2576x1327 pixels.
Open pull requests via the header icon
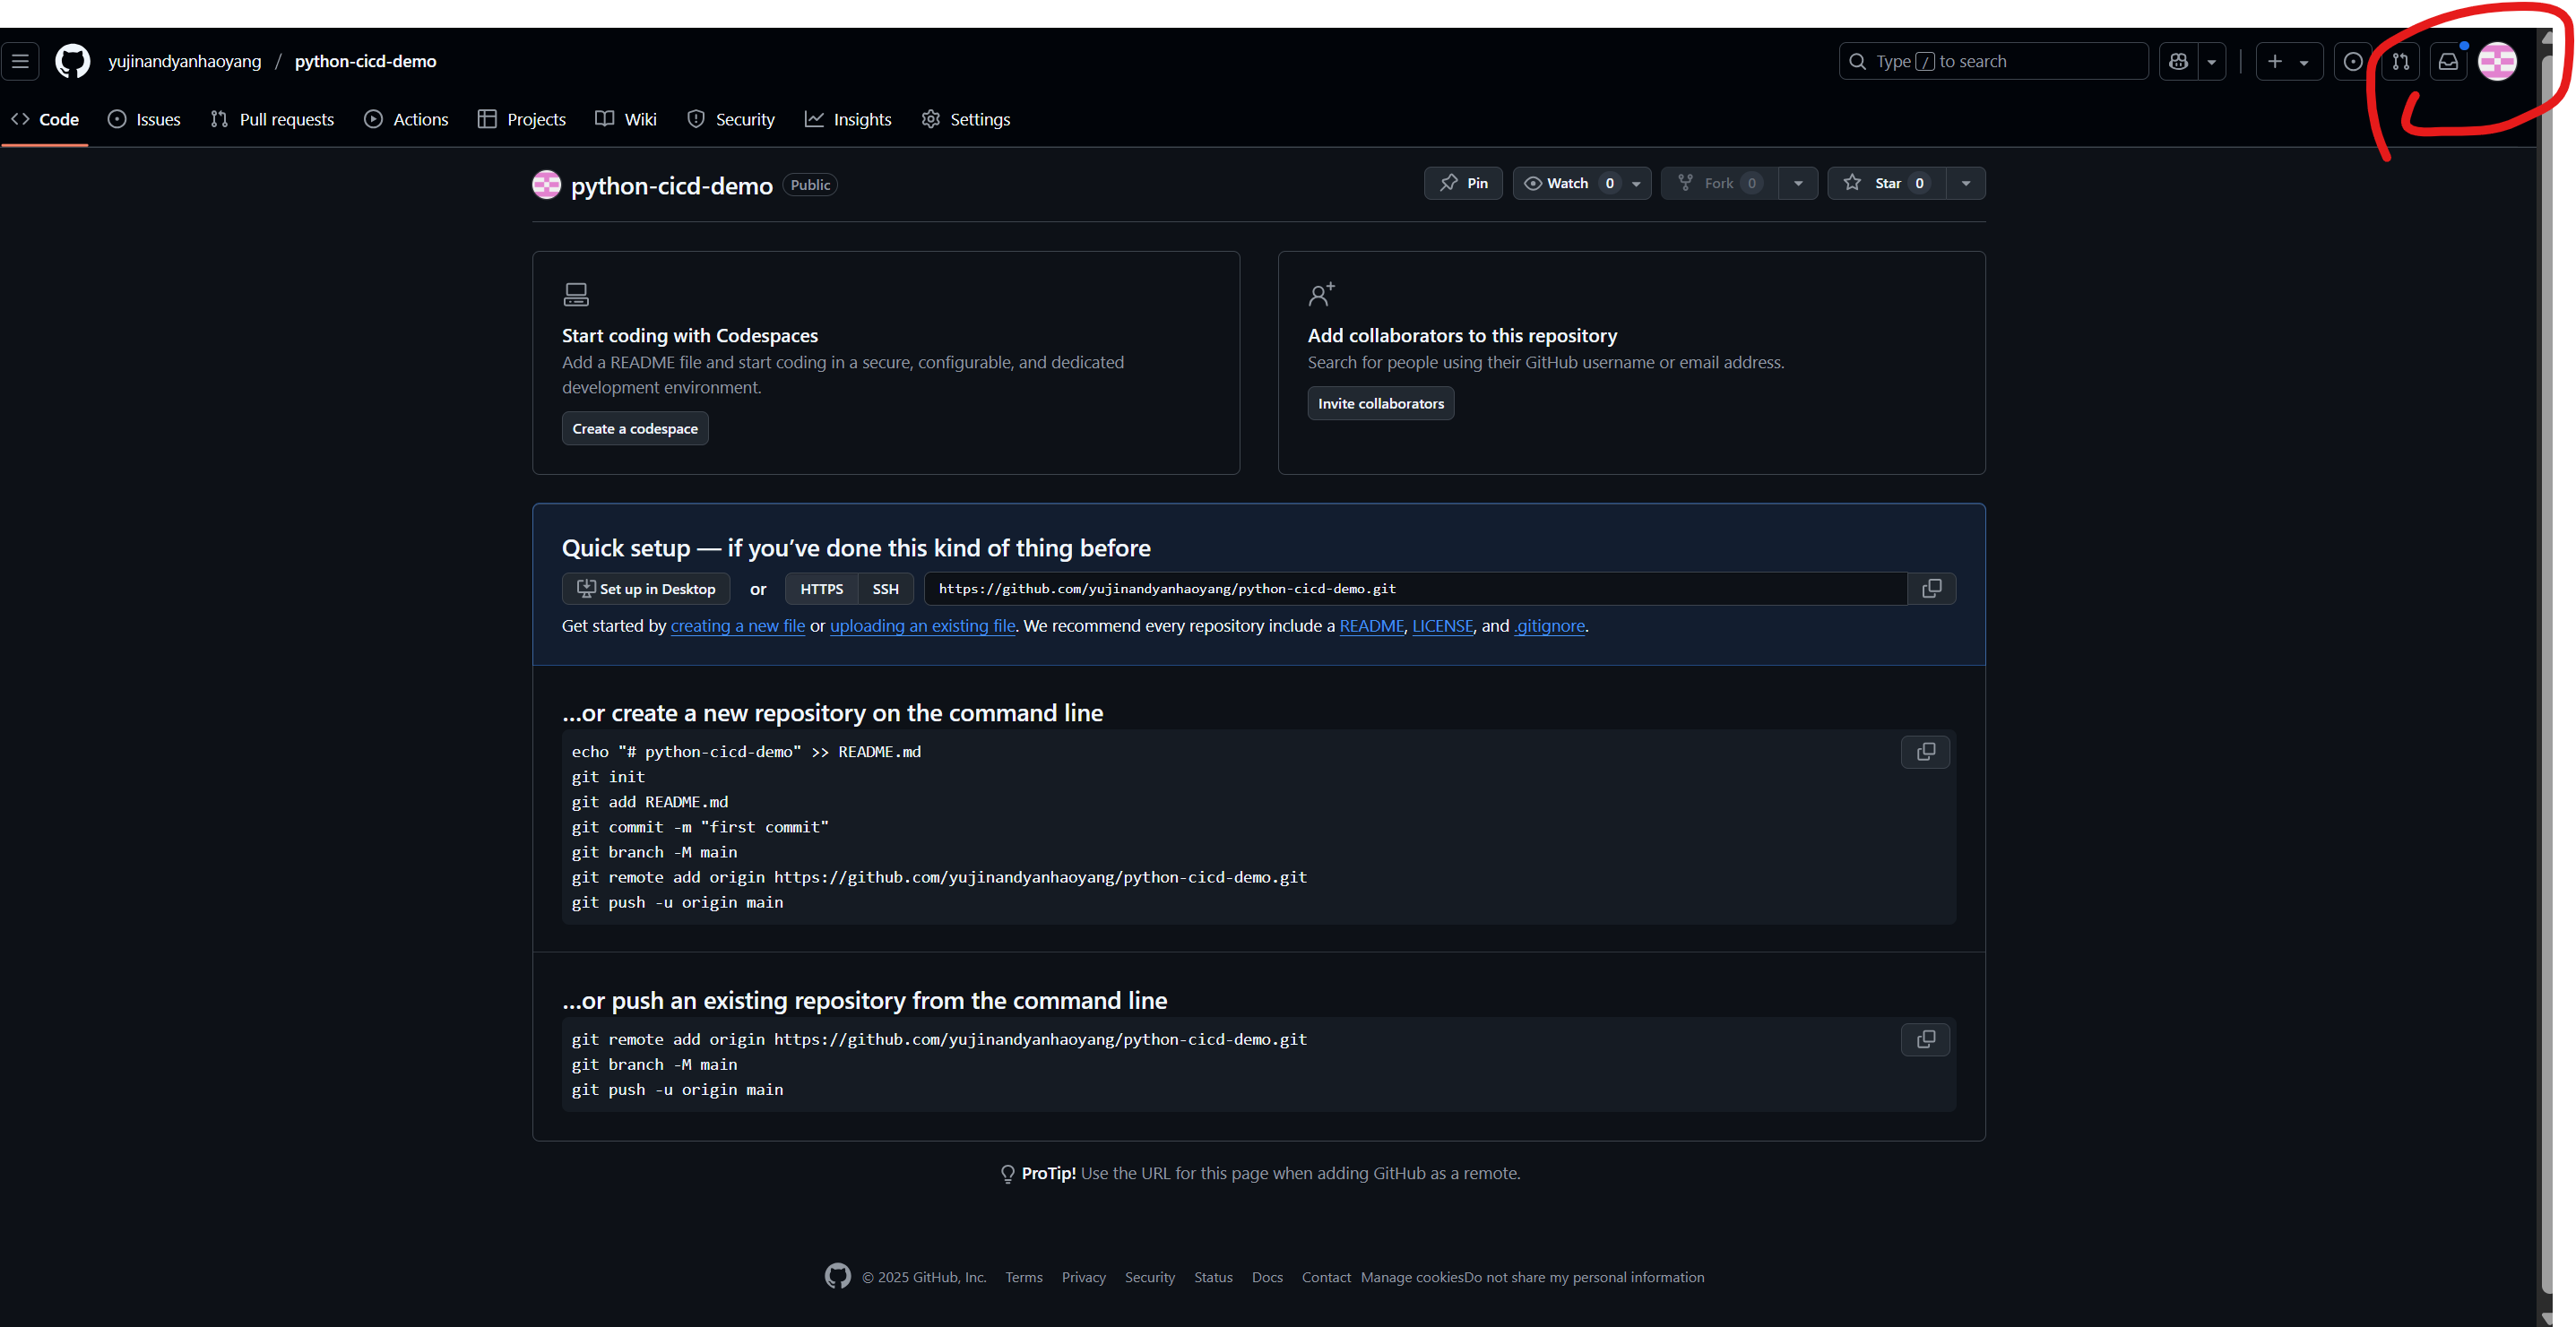(2400, 61)
